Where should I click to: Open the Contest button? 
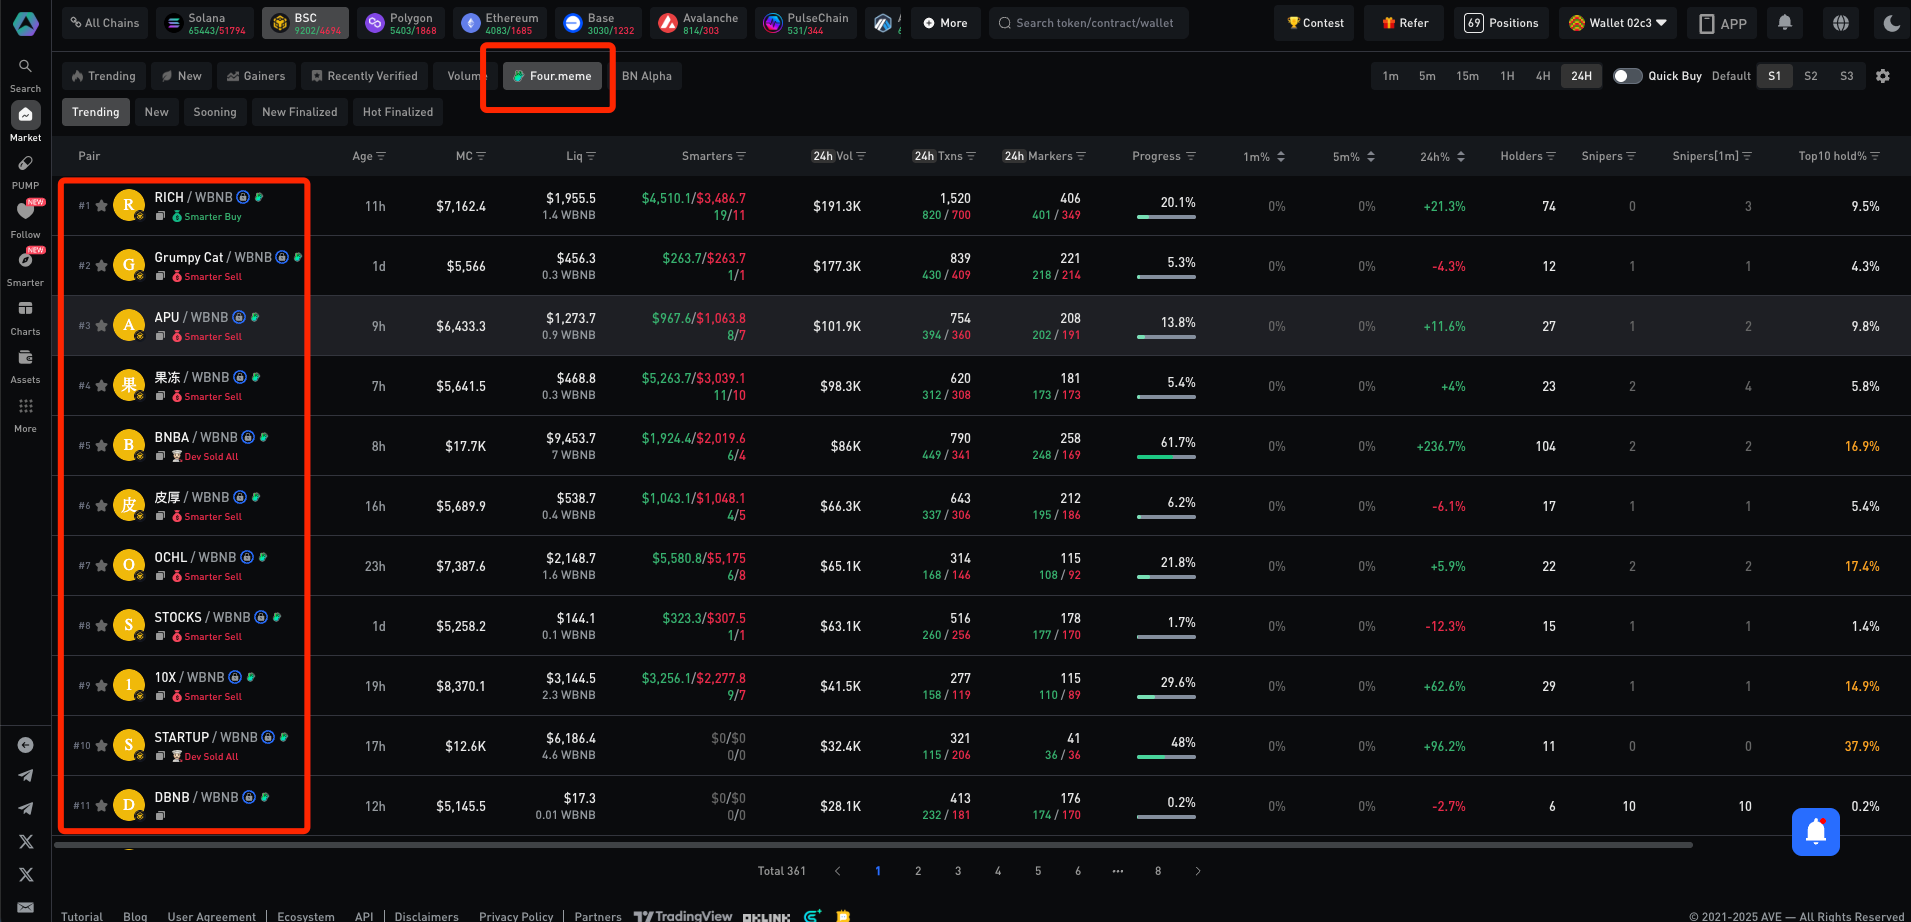tap(1315, 23)
